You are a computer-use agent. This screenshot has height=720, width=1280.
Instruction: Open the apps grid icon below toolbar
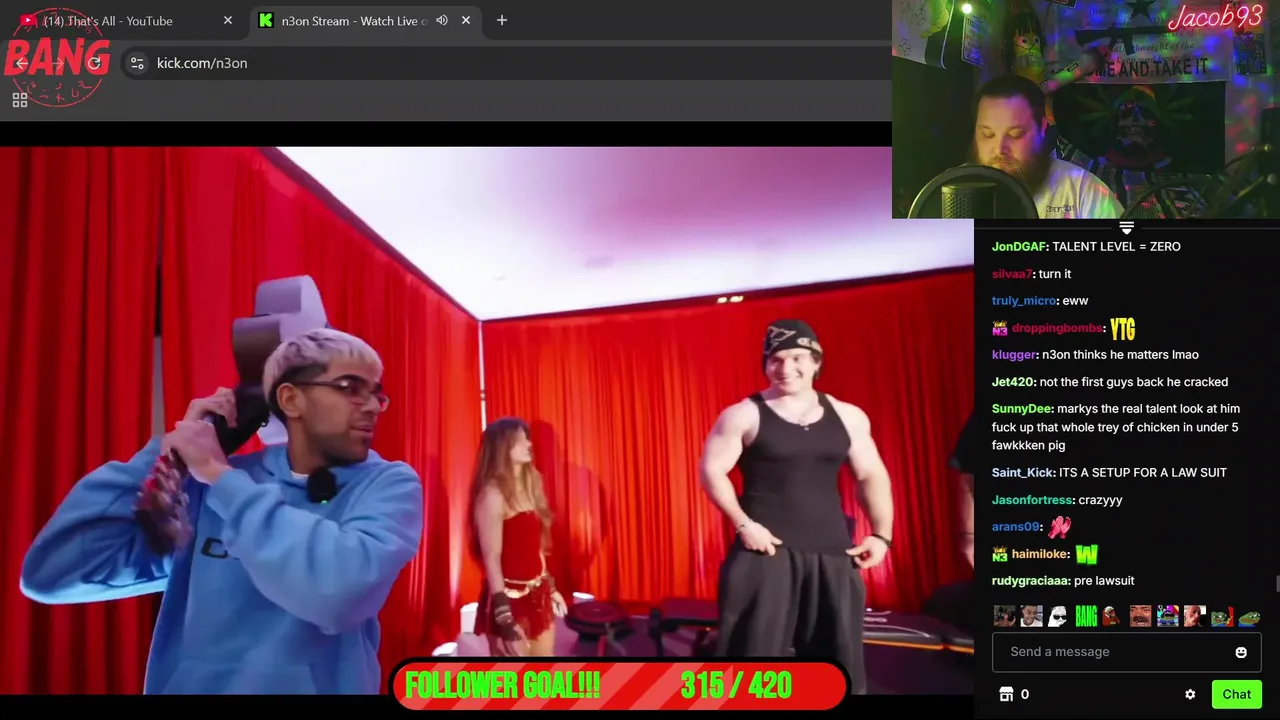click(20, 100)
